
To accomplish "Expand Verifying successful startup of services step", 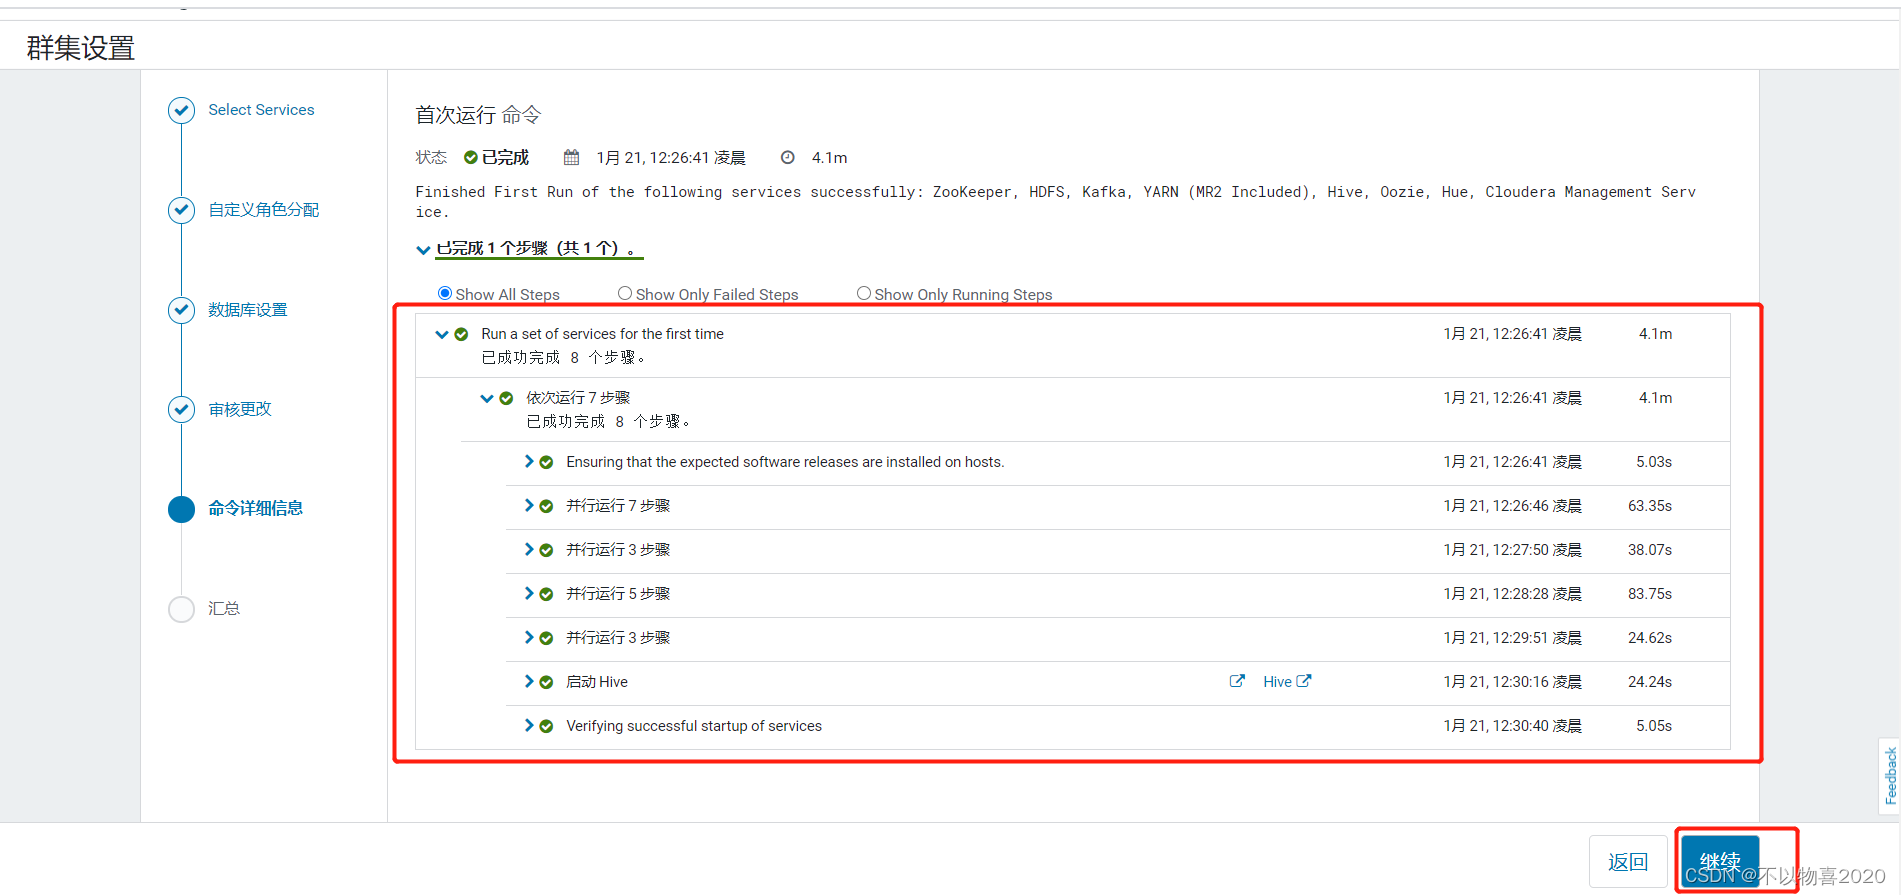I will tap(529, 725).
